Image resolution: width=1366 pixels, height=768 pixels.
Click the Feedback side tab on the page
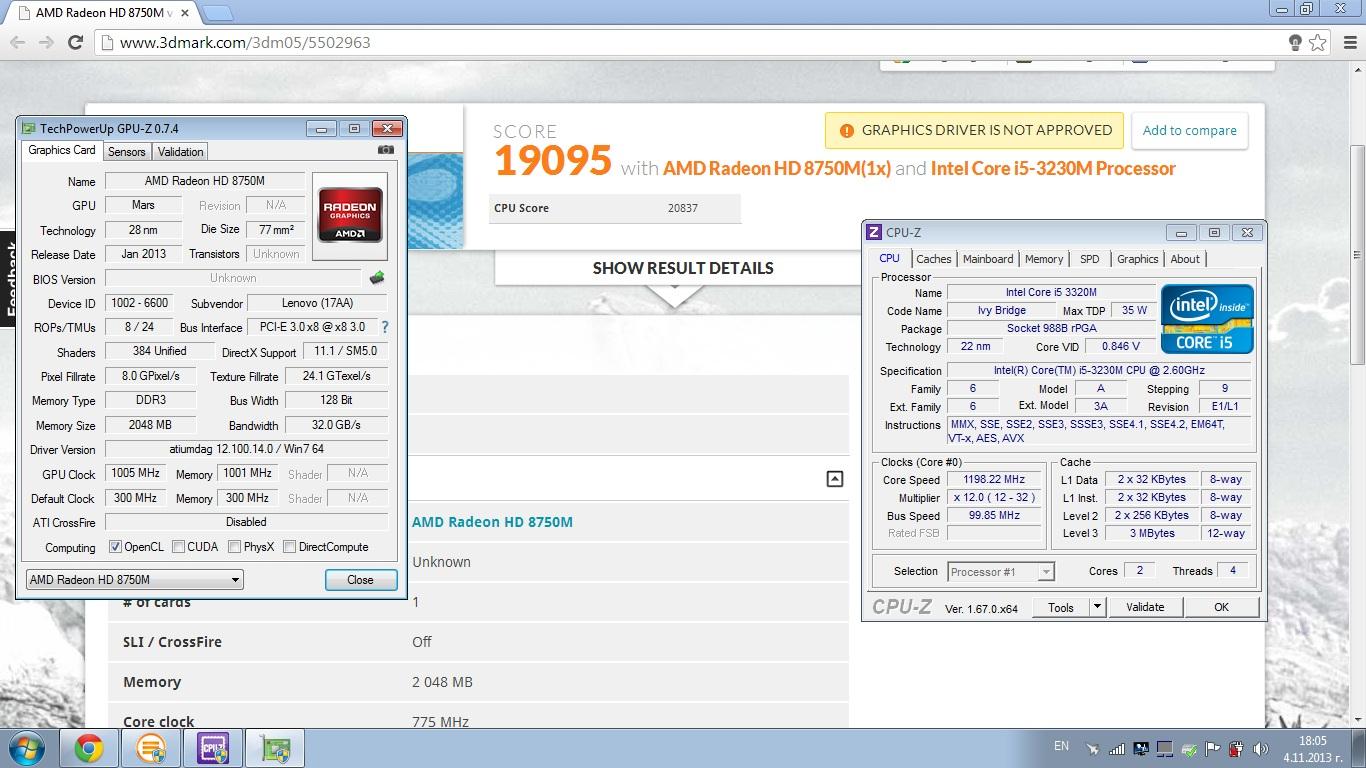pyautogui.click(x=8, y=280)
